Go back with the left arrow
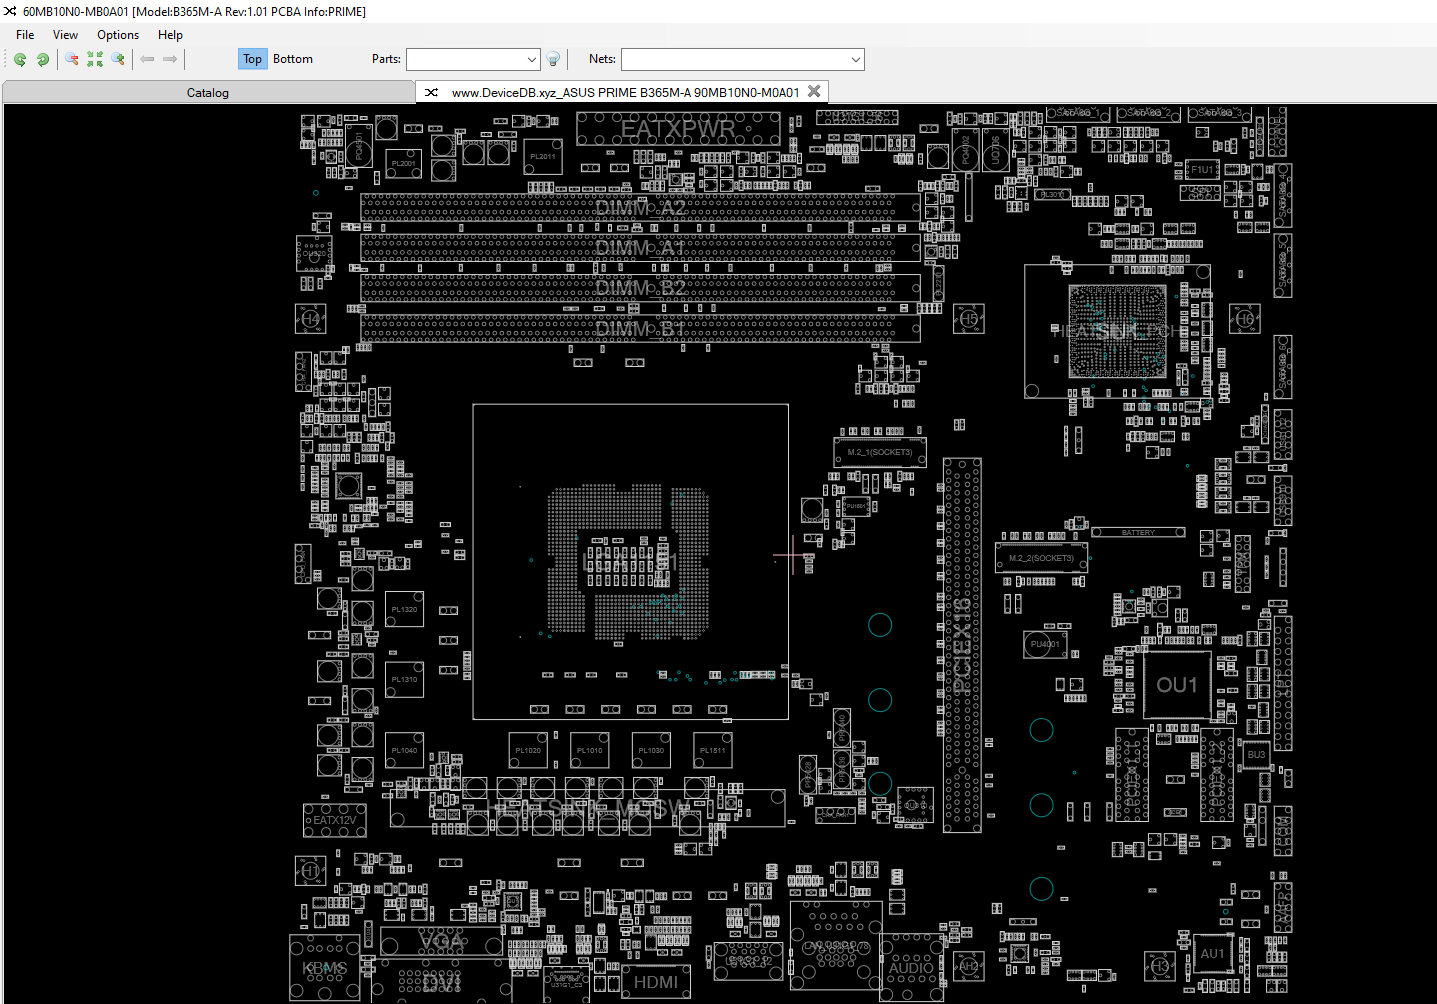 click(x=147, y=60)
